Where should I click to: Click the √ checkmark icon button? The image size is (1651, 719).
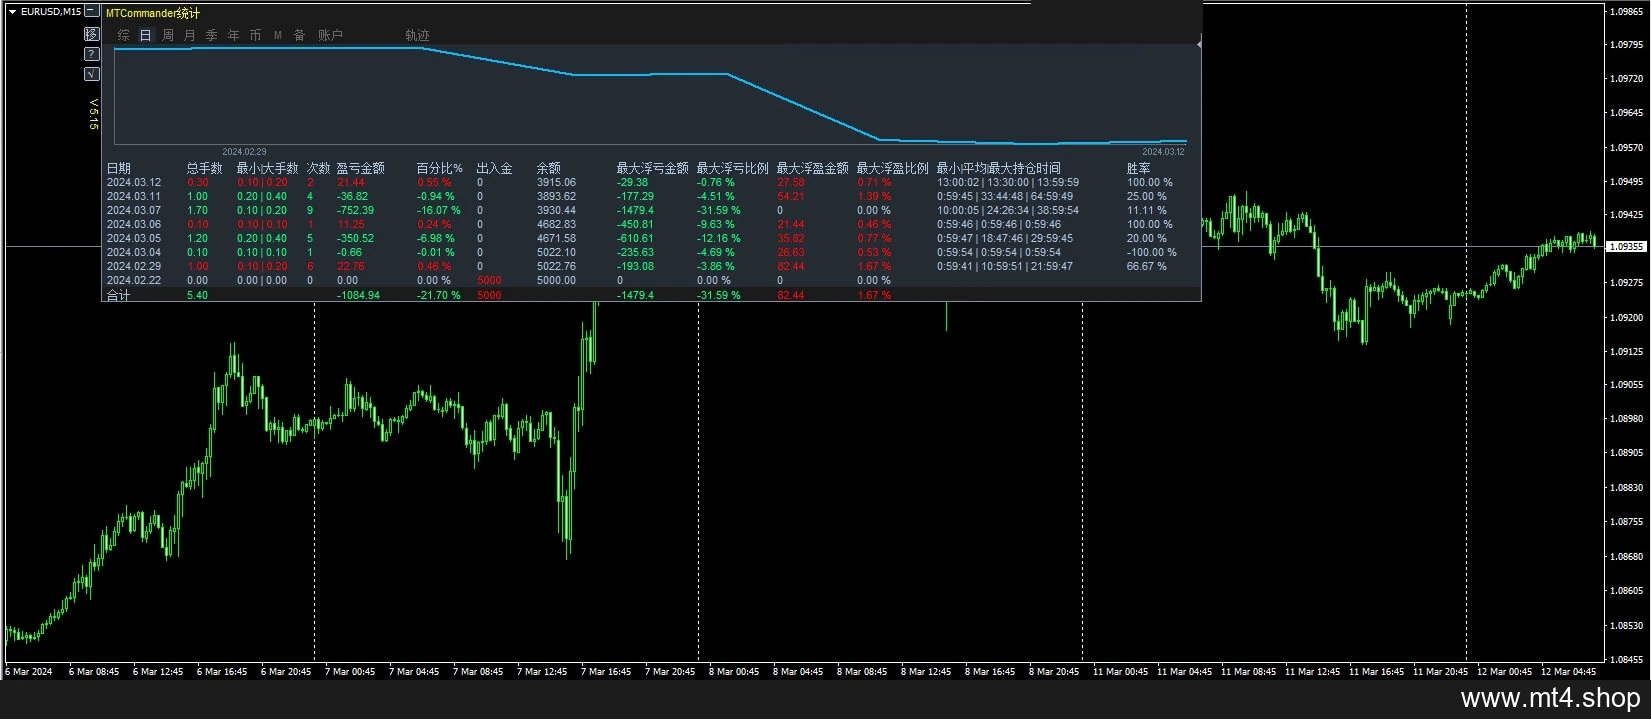point(92,73)
